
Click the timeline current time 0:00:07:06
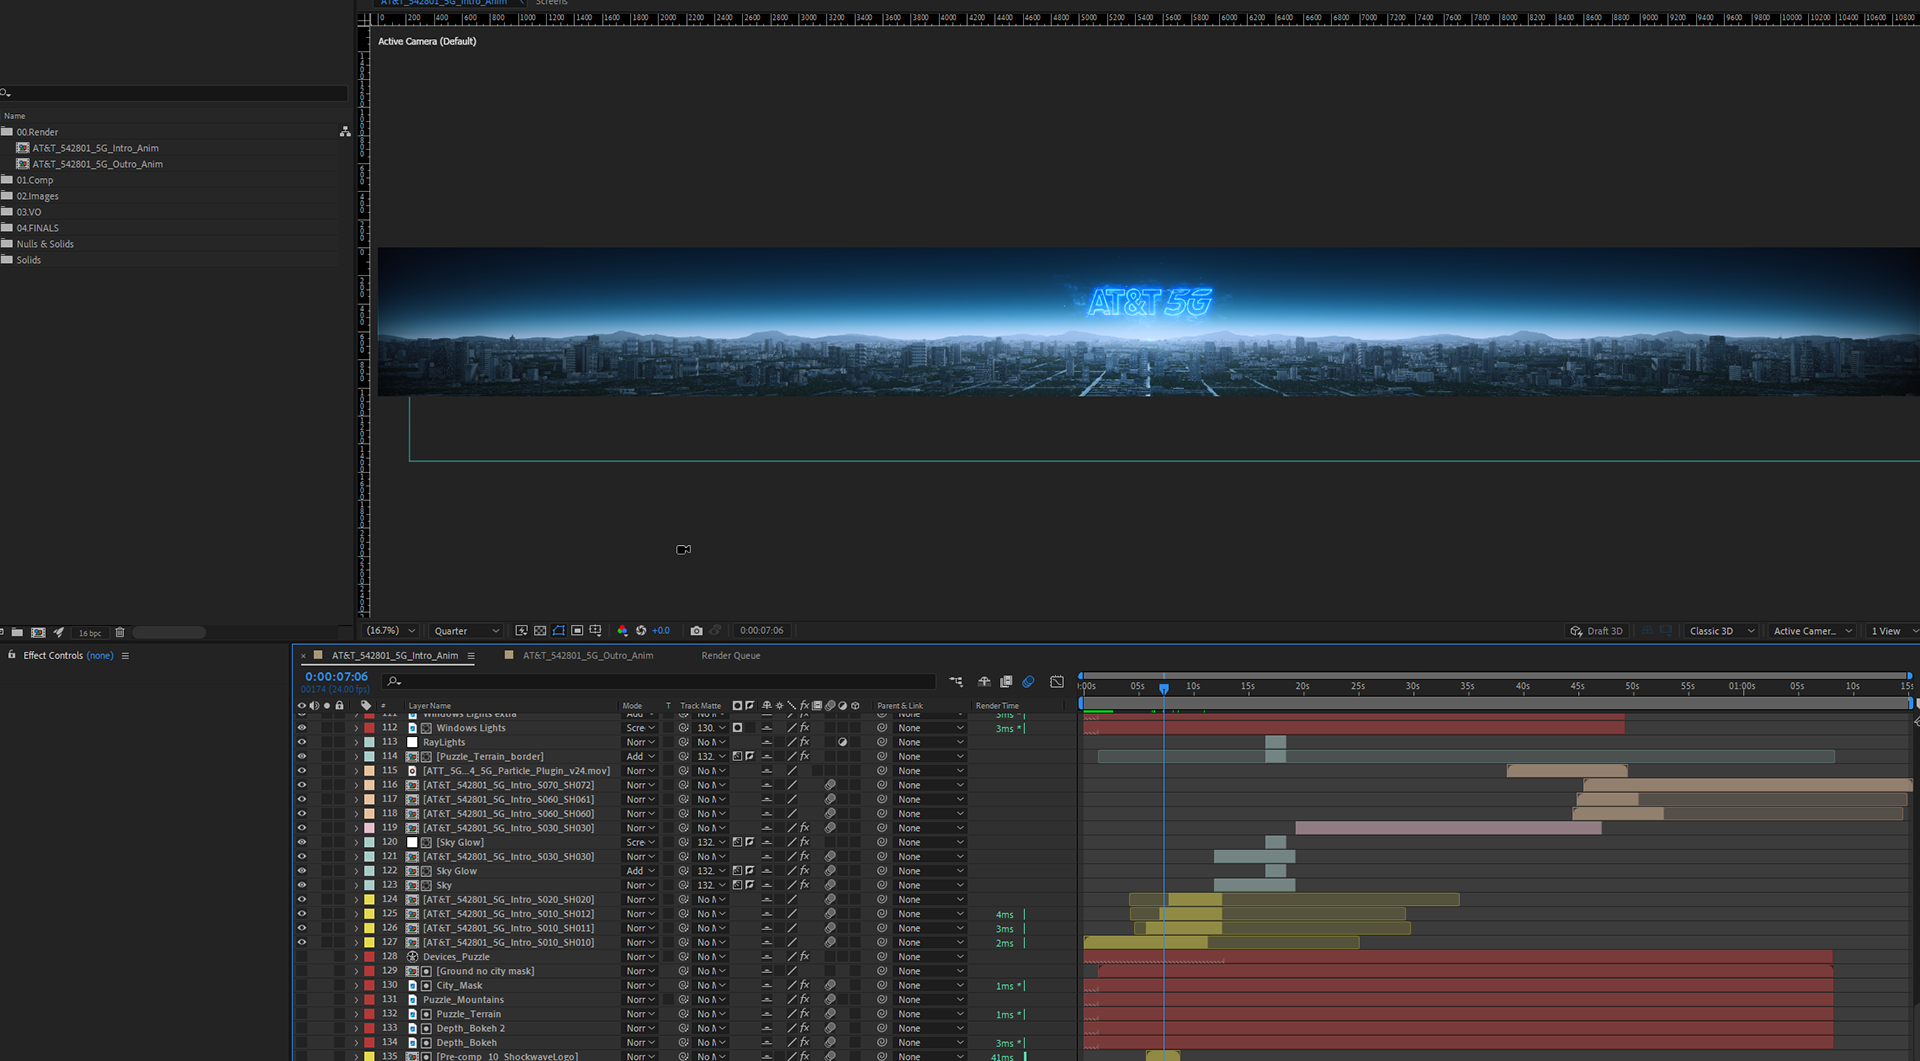pos(336,677)
